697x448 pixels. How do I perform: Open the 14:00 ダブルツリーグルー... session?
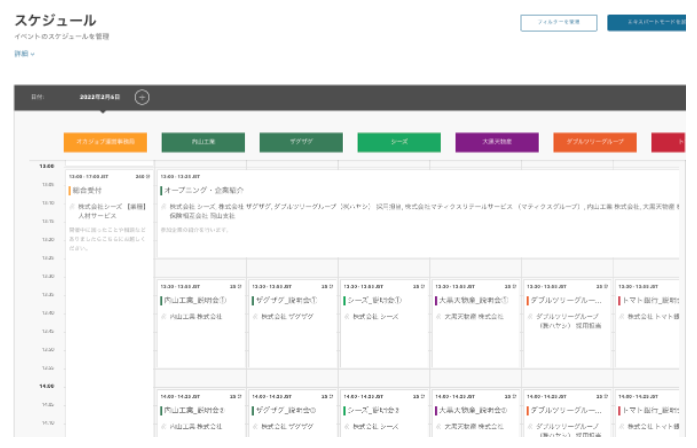point(567,413)
